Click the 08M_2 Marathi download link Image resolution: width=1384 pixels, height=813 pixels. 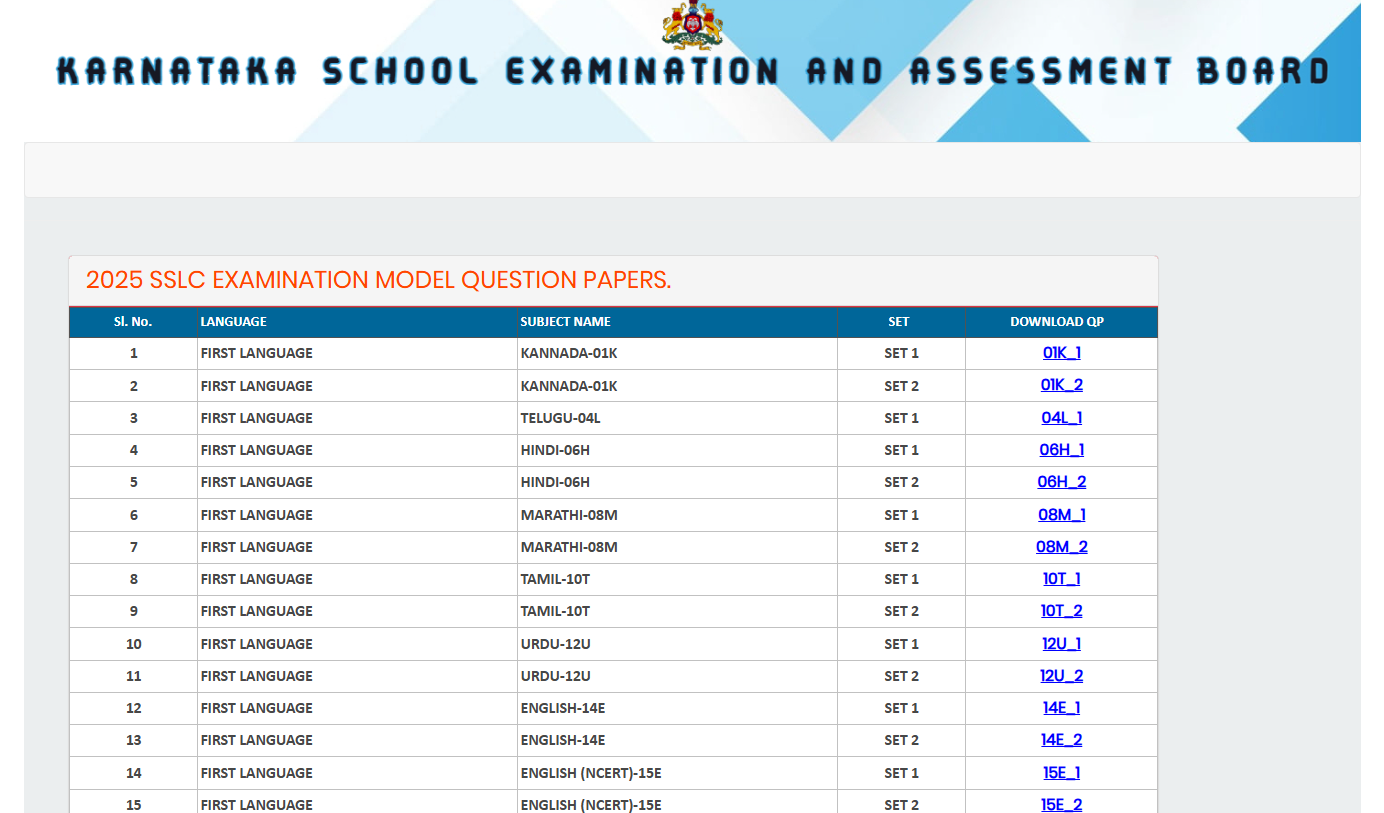[x=1062, y=546]
